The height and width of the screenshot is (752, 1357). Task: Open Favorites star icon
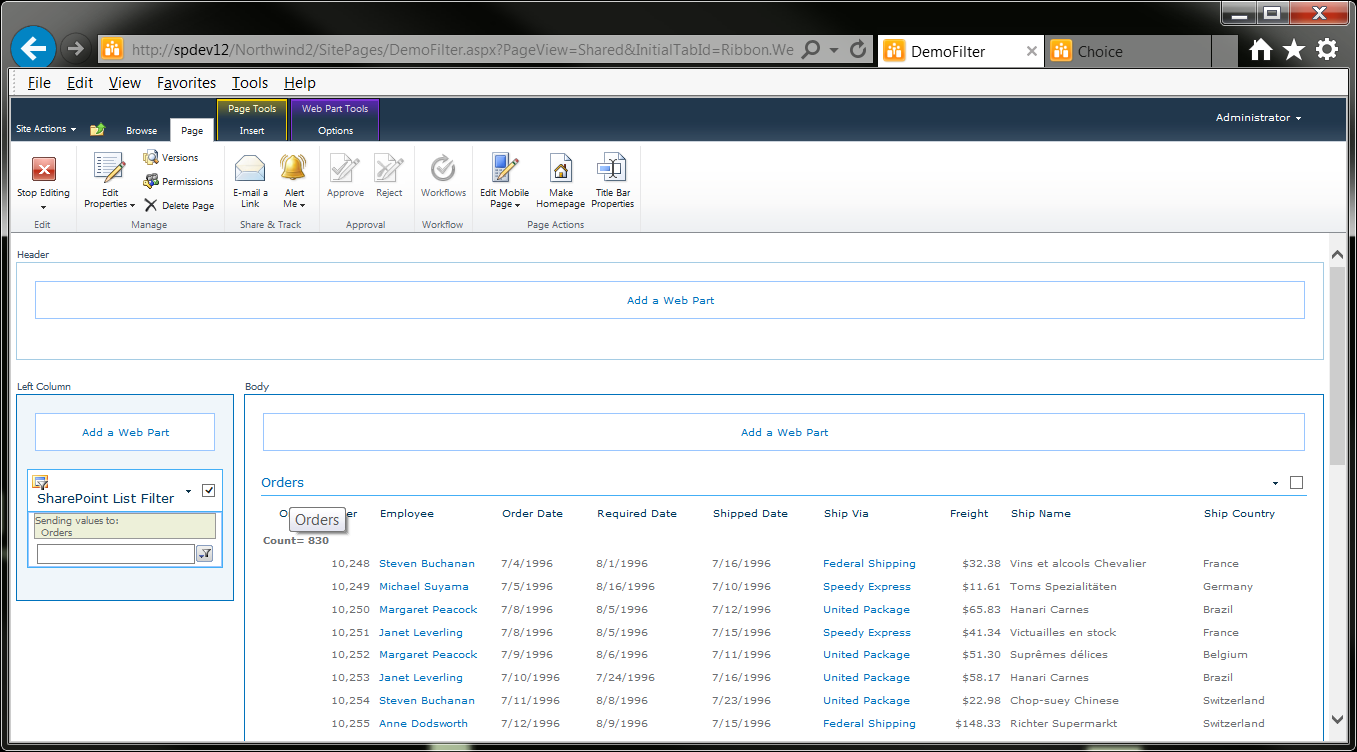pos(1294,50)
